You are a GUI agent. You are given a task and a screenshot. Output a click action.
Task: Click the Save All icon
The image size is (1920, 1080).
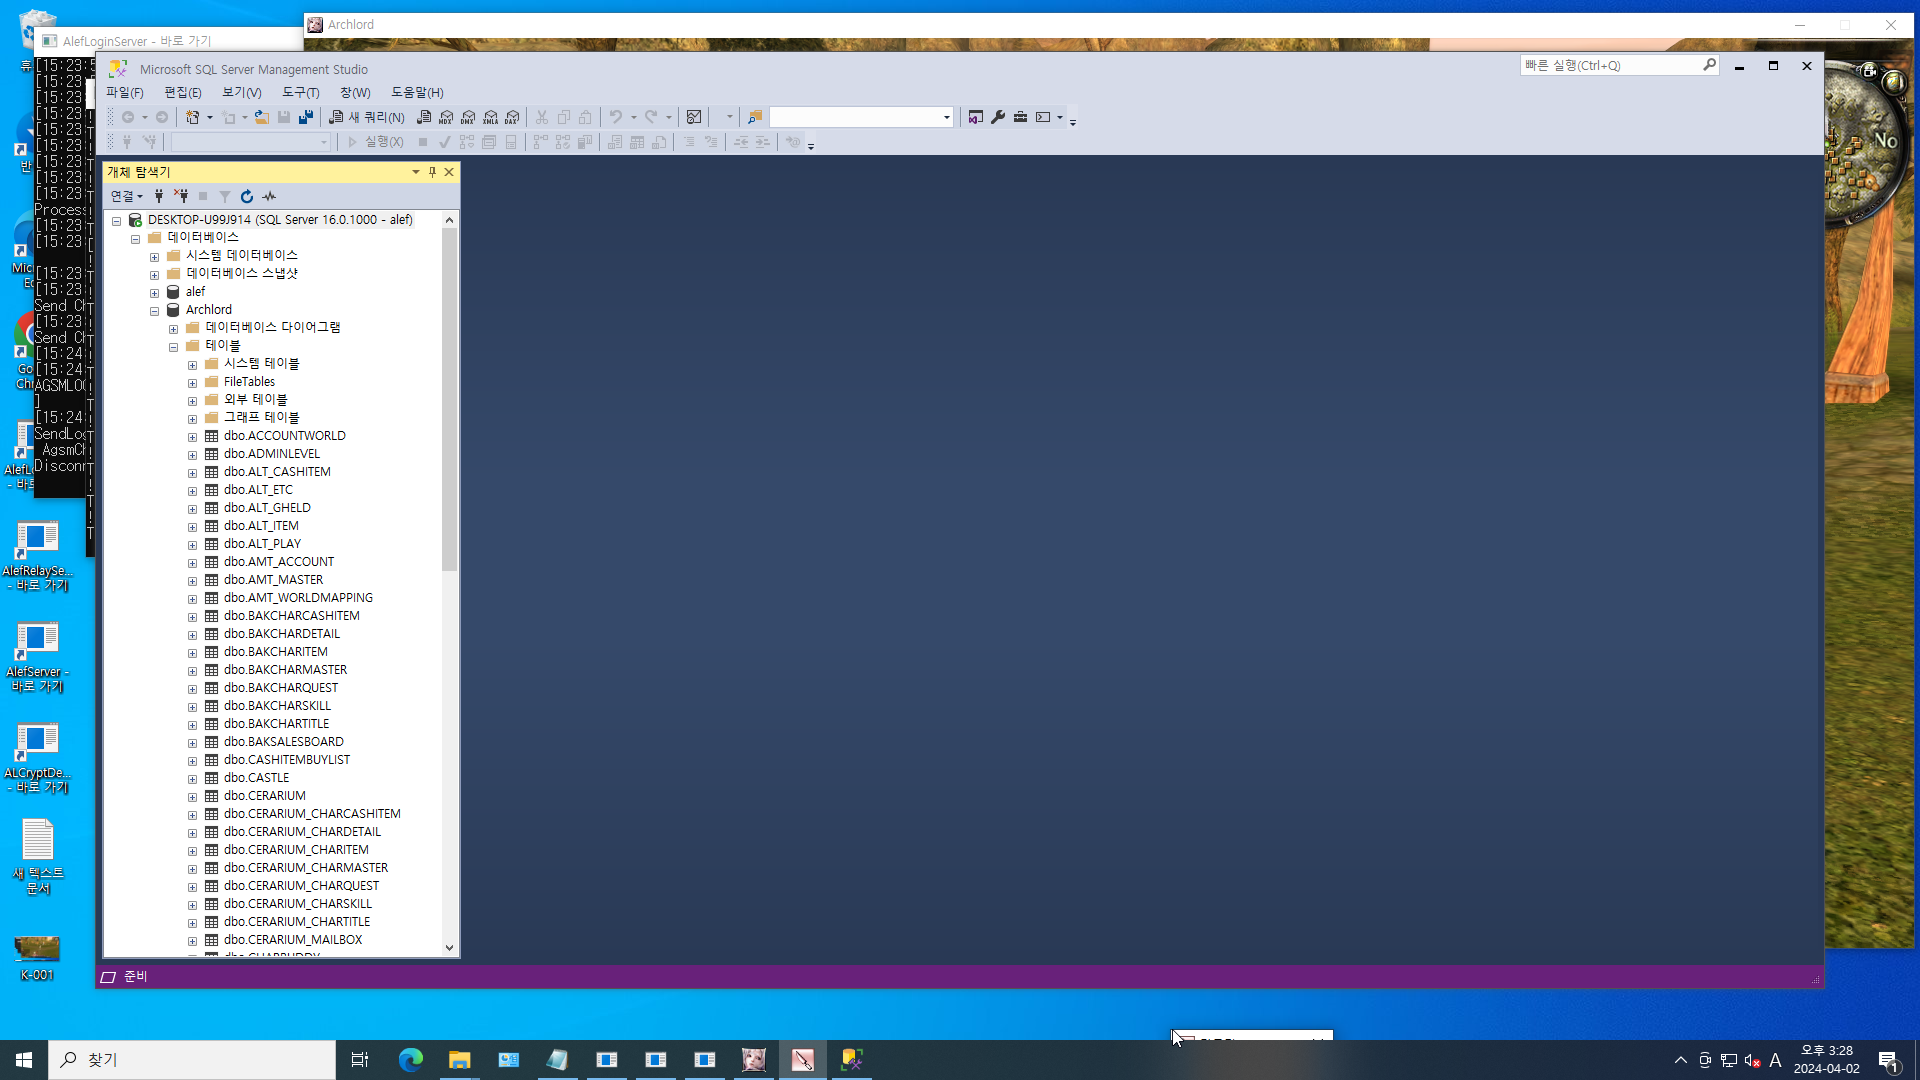click(306, 117)
